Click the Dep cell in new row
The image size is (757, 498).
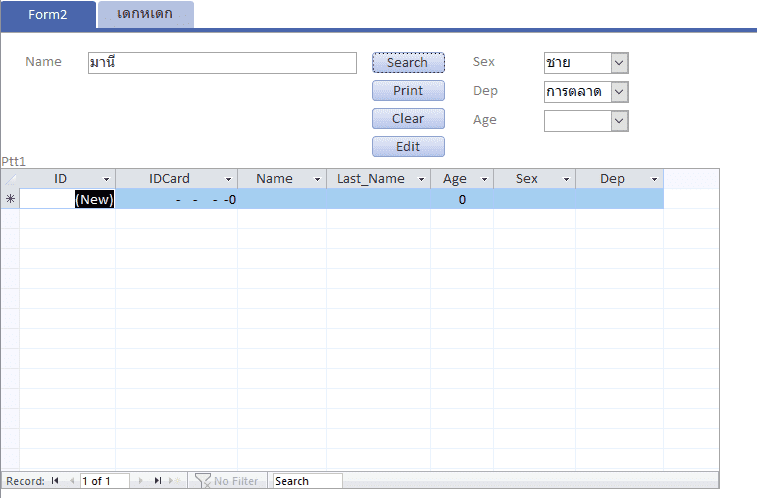coord(619,199)
